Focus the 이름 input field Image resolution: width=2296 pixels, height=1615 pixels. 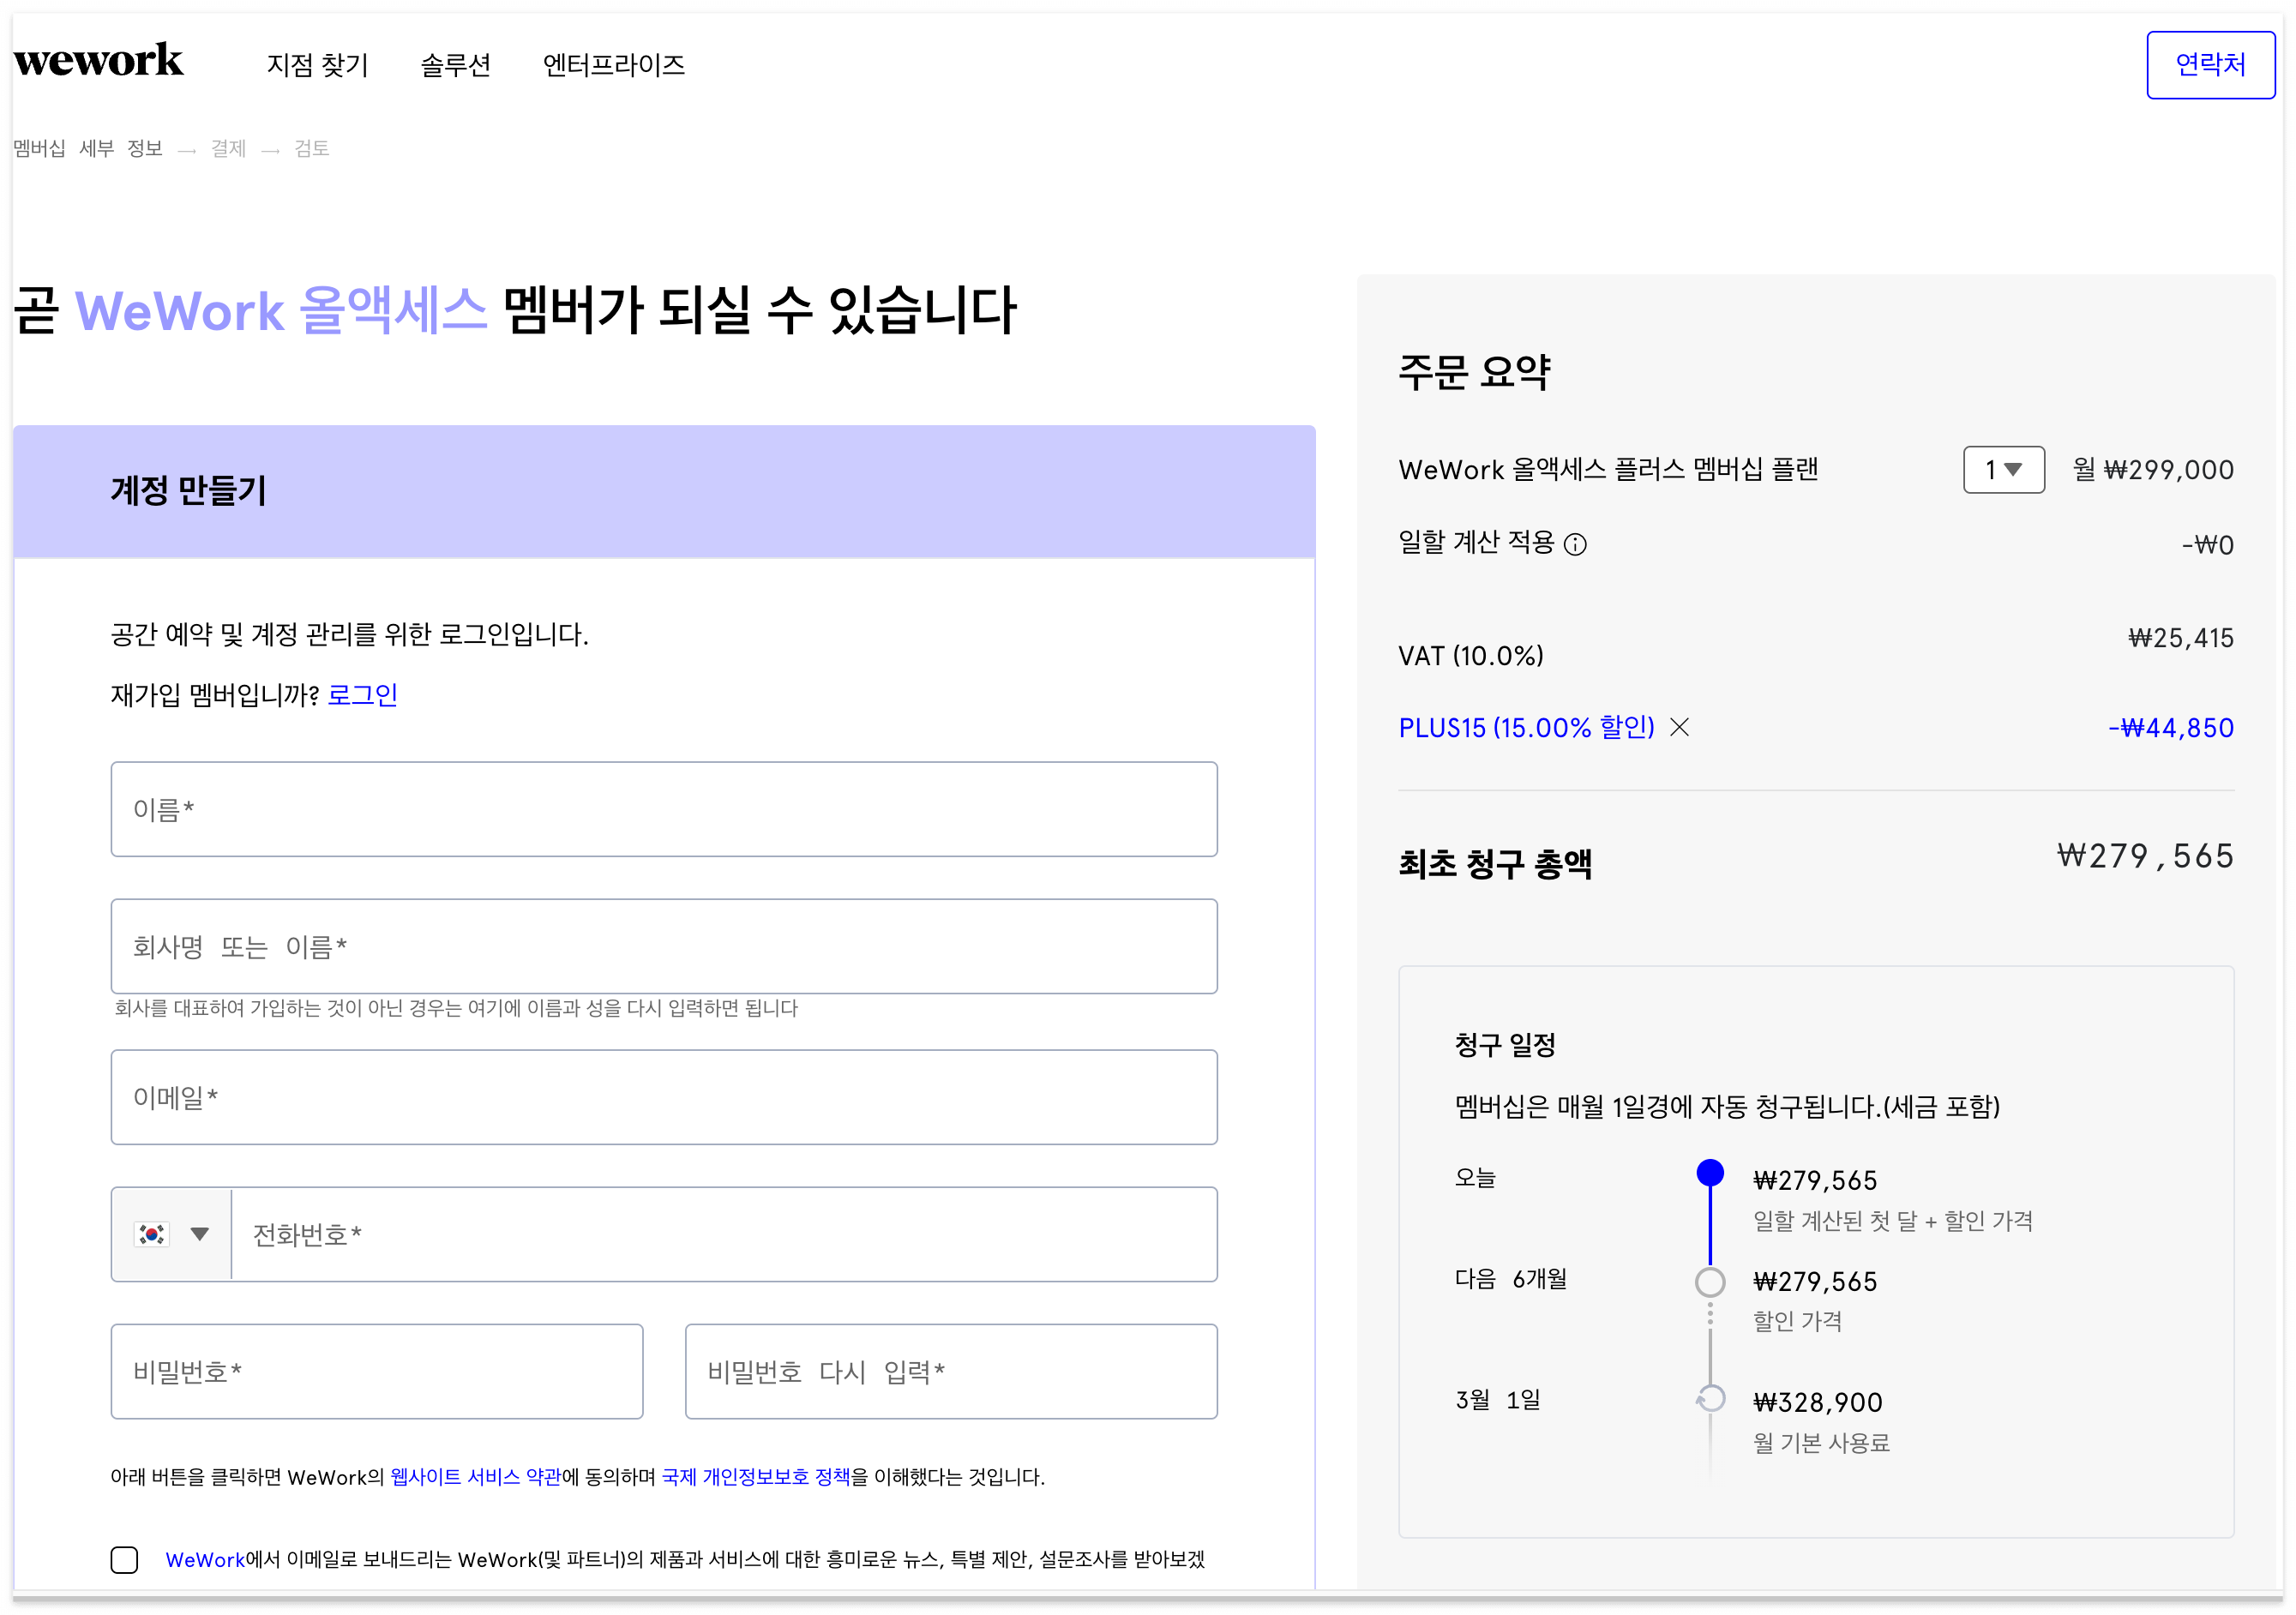664,809
